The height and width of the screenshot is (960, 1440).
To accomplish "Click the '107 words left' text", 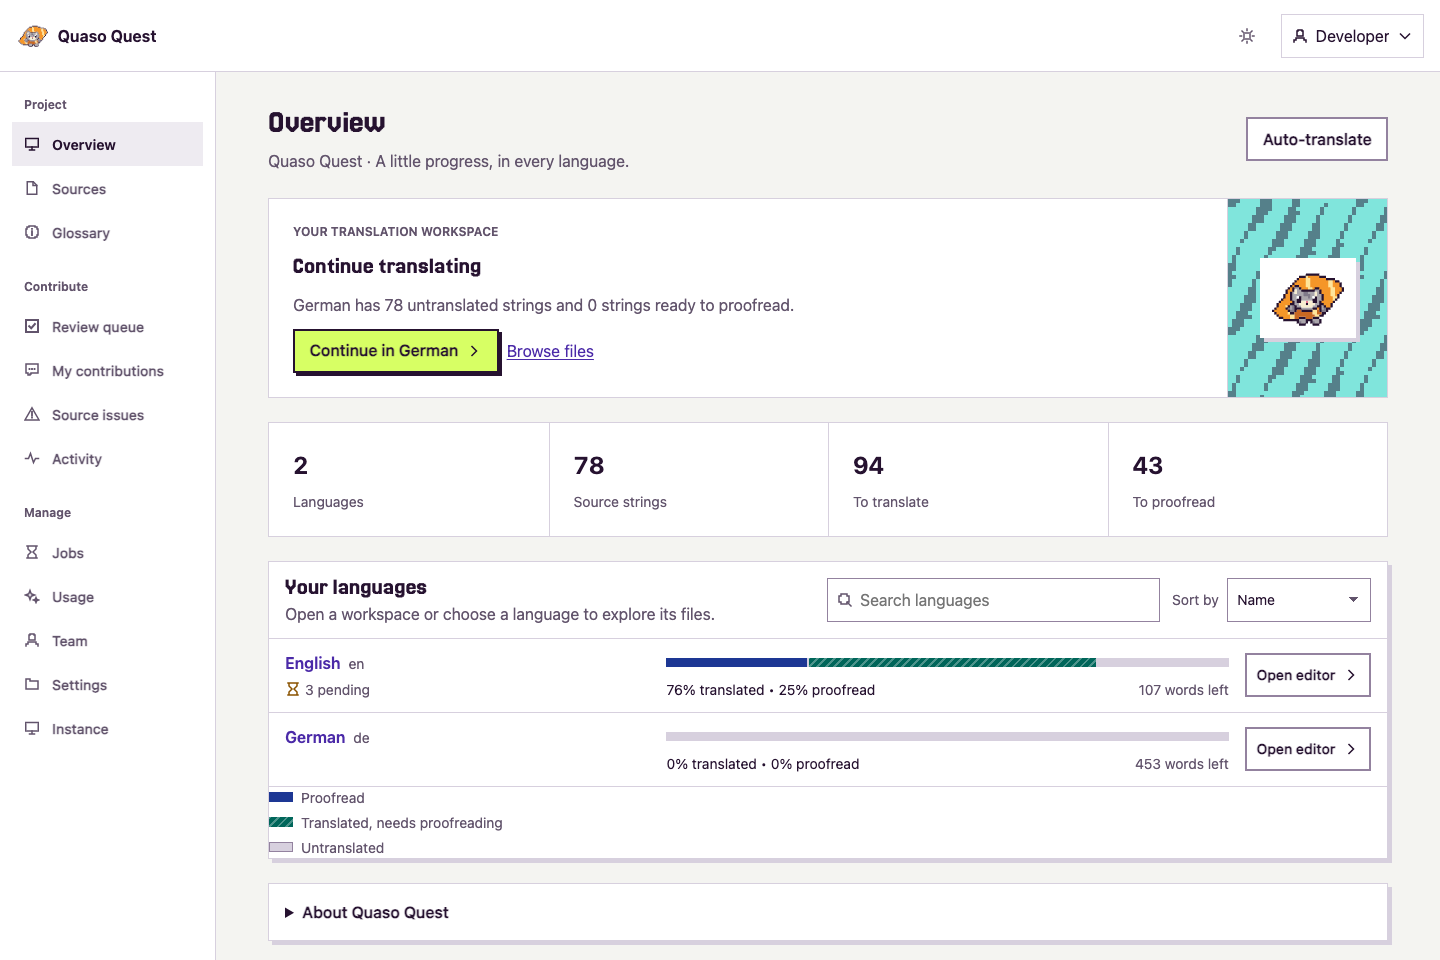I will [1183, 690].
